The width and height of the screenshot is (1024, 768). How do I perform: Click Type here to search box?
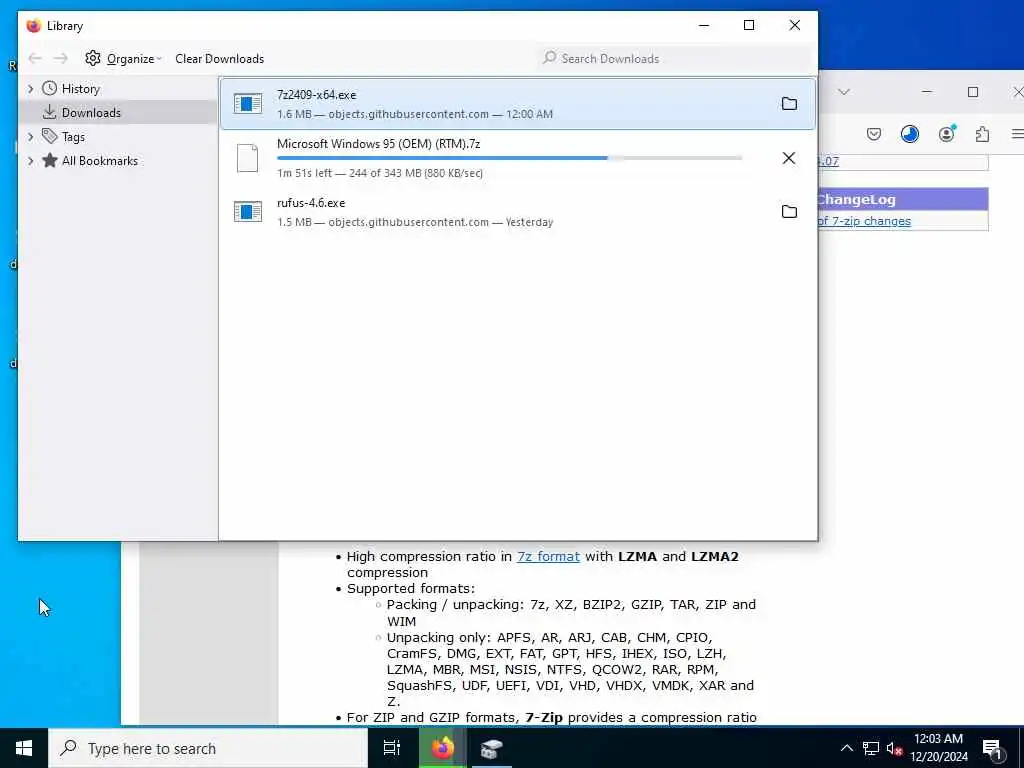click(208, 748)
